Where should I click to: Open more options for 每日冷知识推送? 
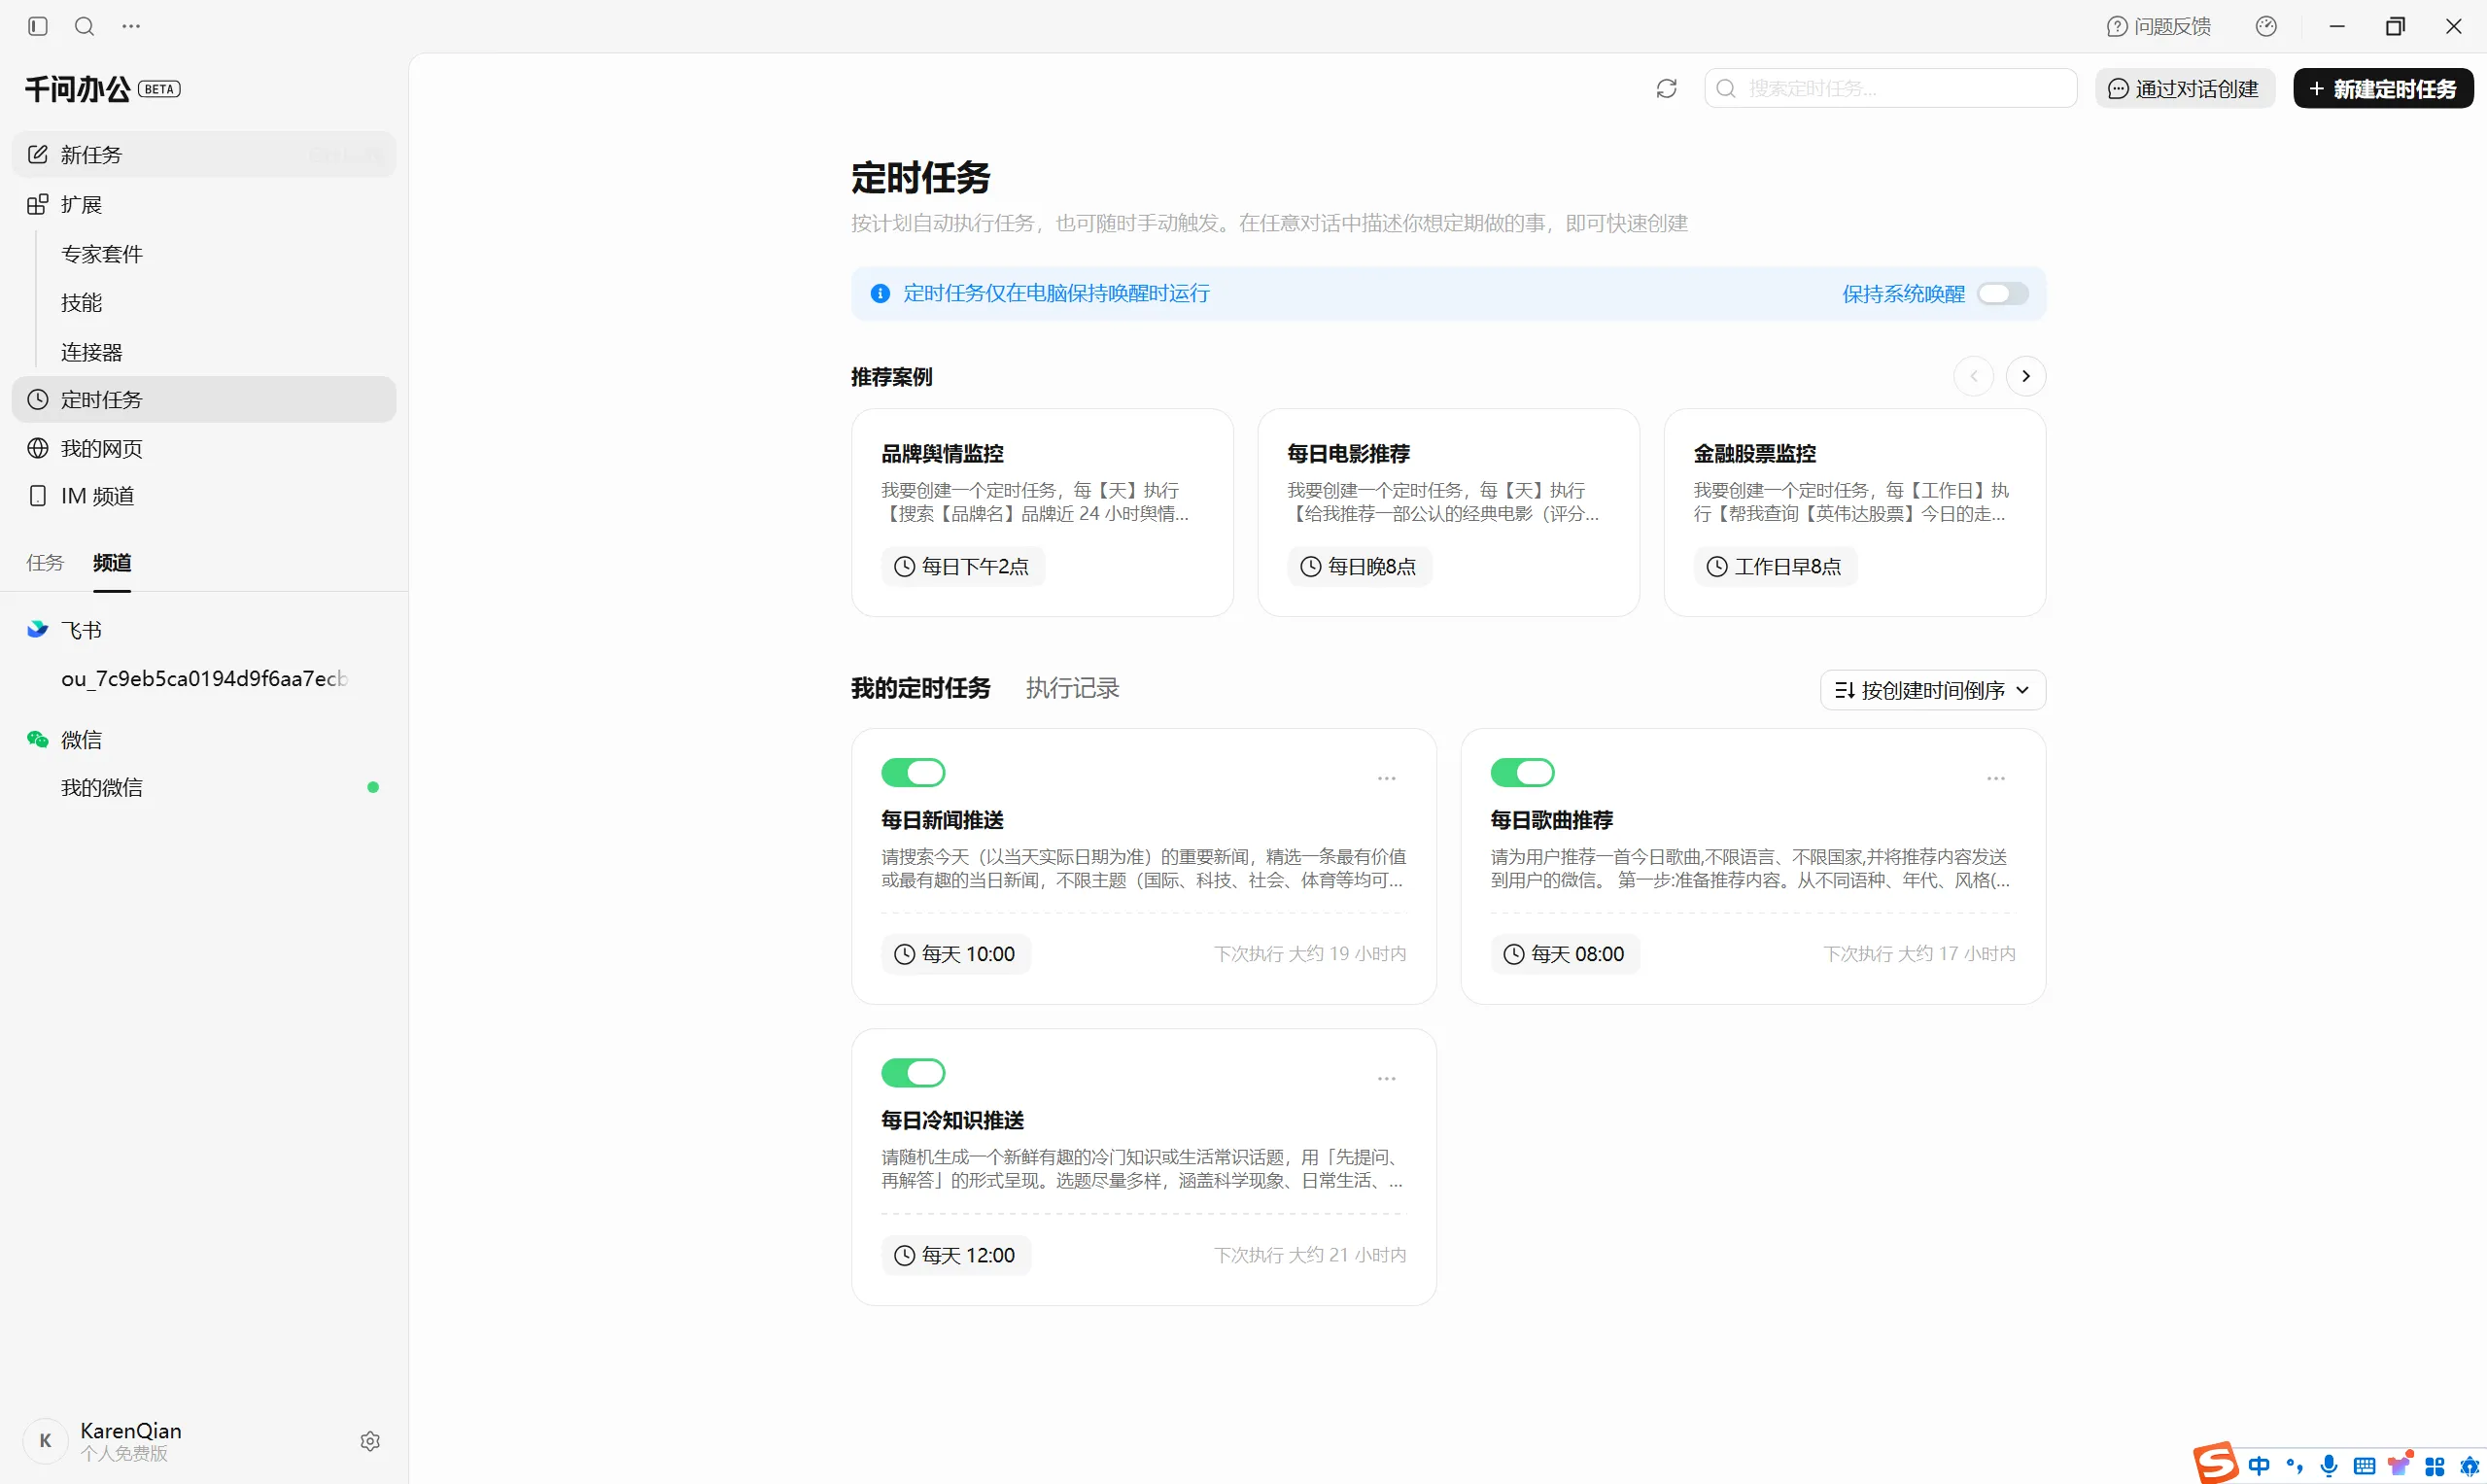click(x=1386, y=1078)
